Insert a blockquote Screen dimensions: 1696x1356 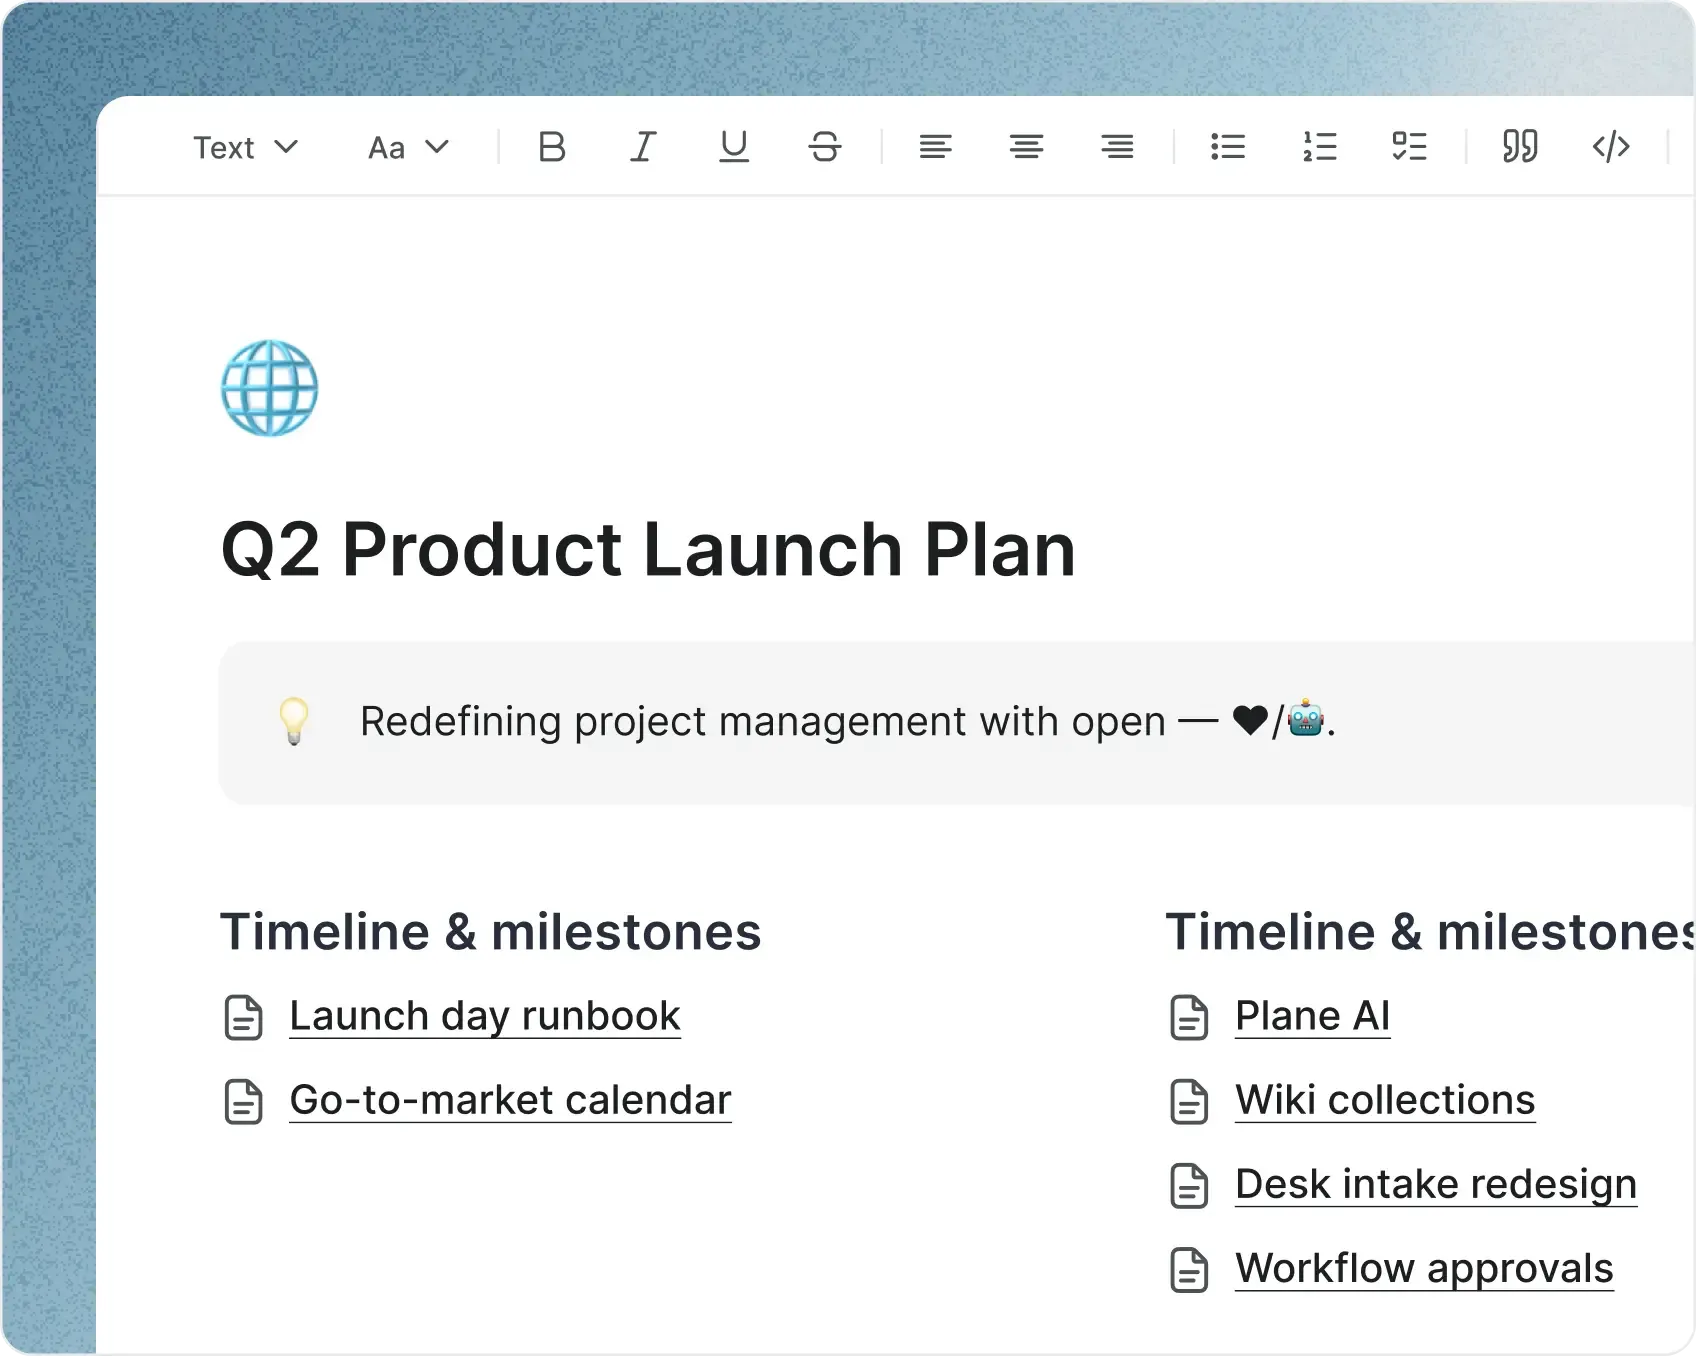point(1519,147)
